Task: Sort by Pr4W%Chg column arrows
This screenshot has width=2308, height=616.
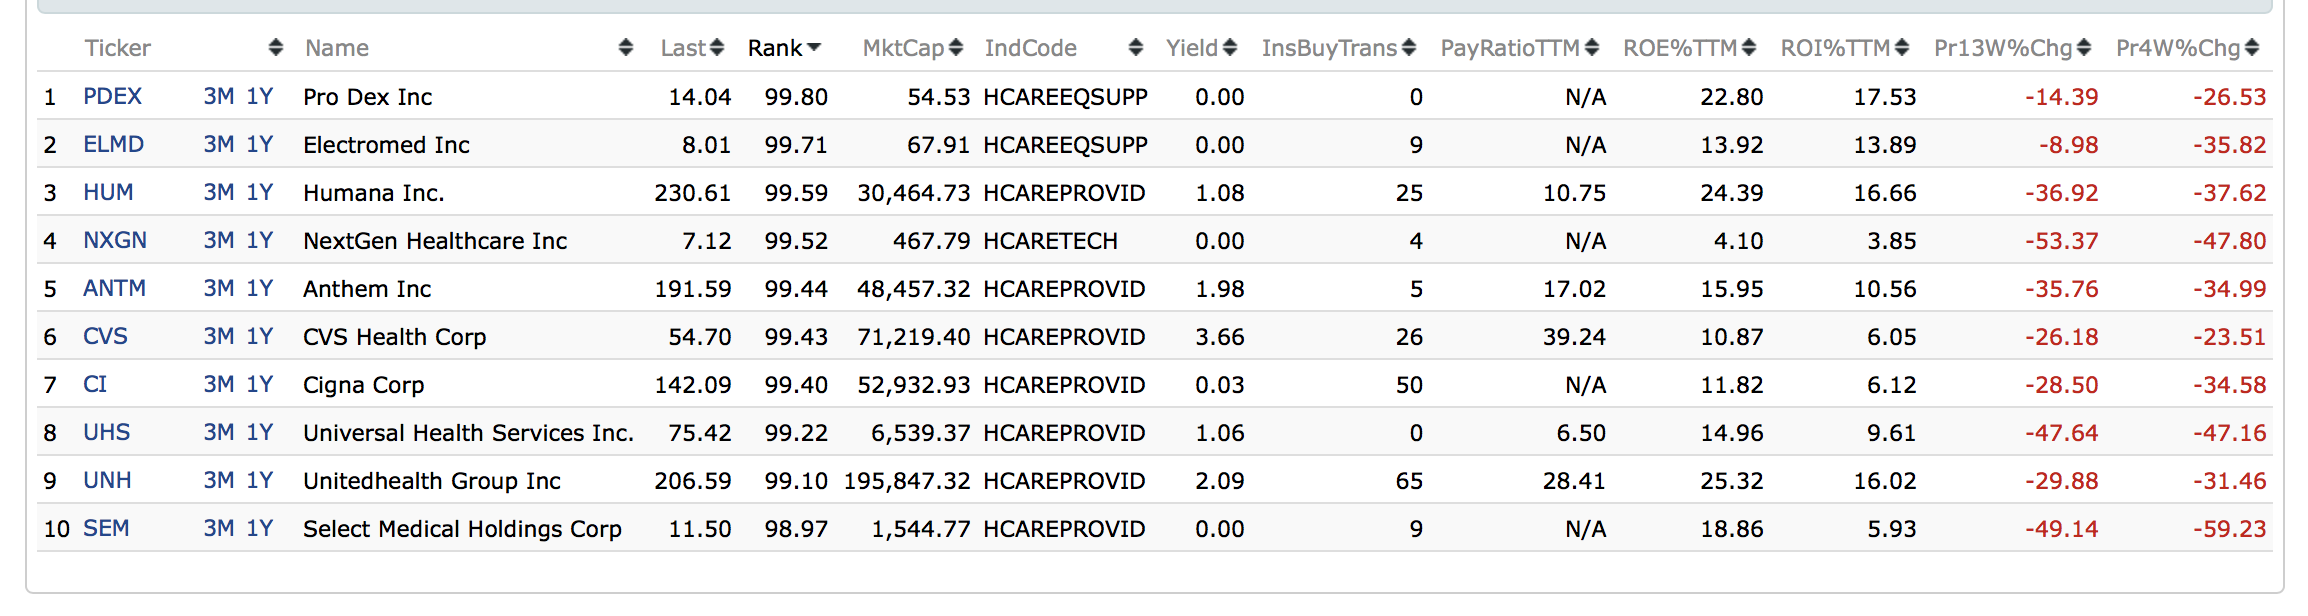Action: click(x=2252, y=48)
